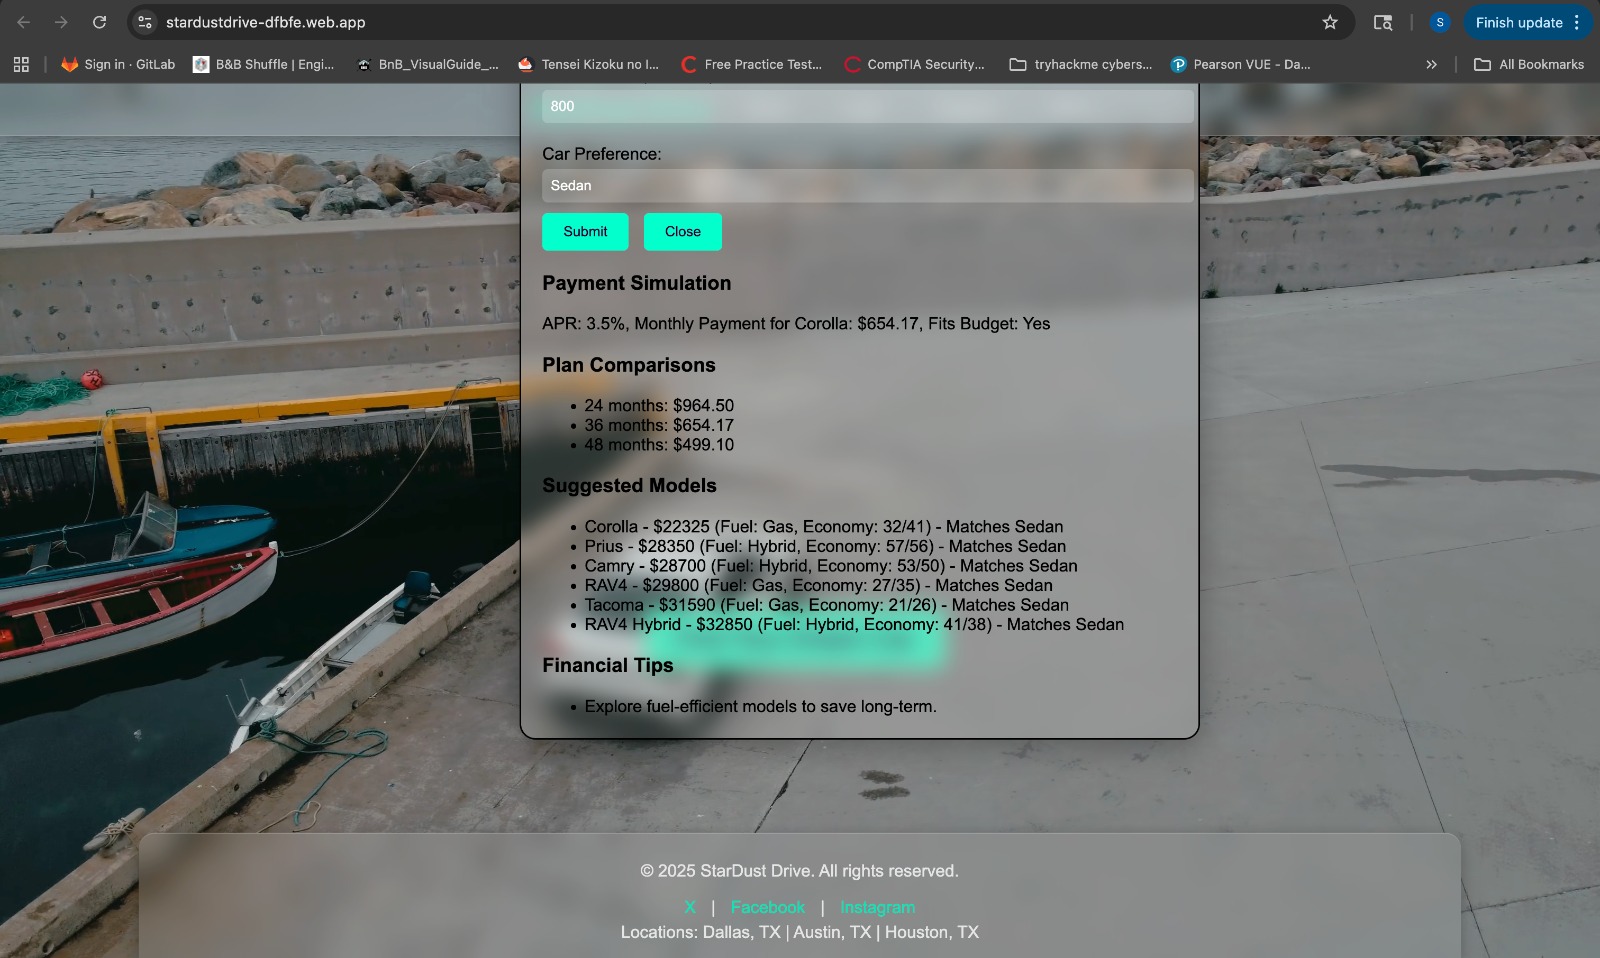The height and width of the screenshot is (958, 1600).
Task: Open the X social link in footer
Action: click(x=690, y=908)
